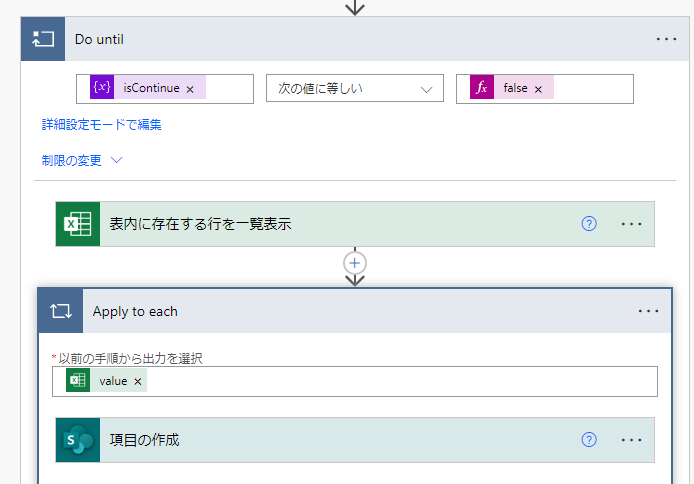Click the SharePoint icon on 項目の作成 action
Viewport: 694px width, 484px height.
78,440
